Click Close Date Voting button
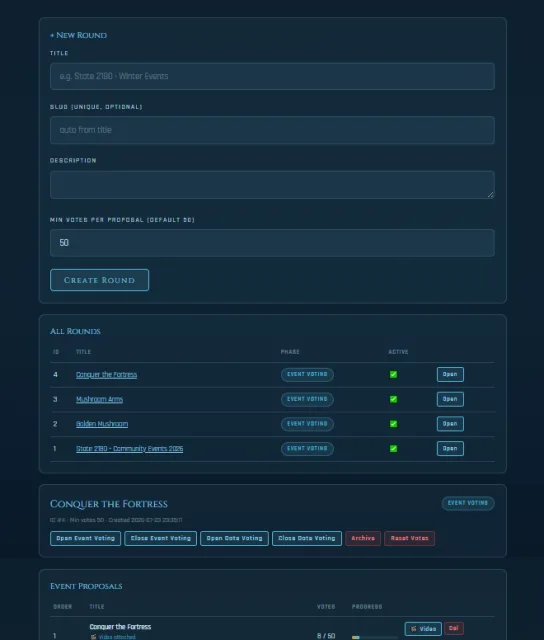The image size is (544, 640). (x=306, y=538)
